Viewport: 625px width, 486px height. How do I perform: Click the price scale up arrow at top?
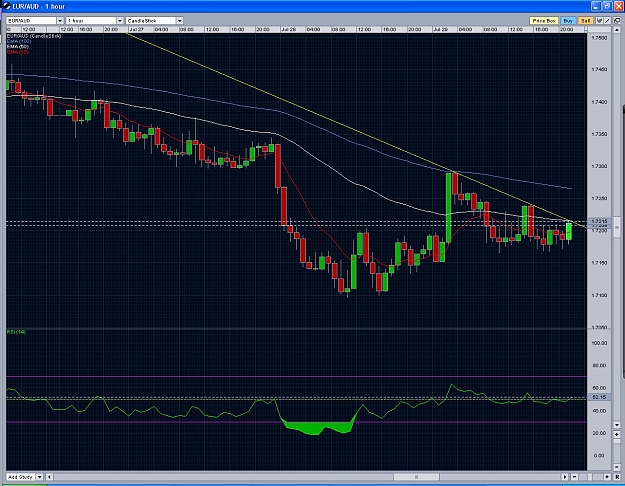[617, 30]
